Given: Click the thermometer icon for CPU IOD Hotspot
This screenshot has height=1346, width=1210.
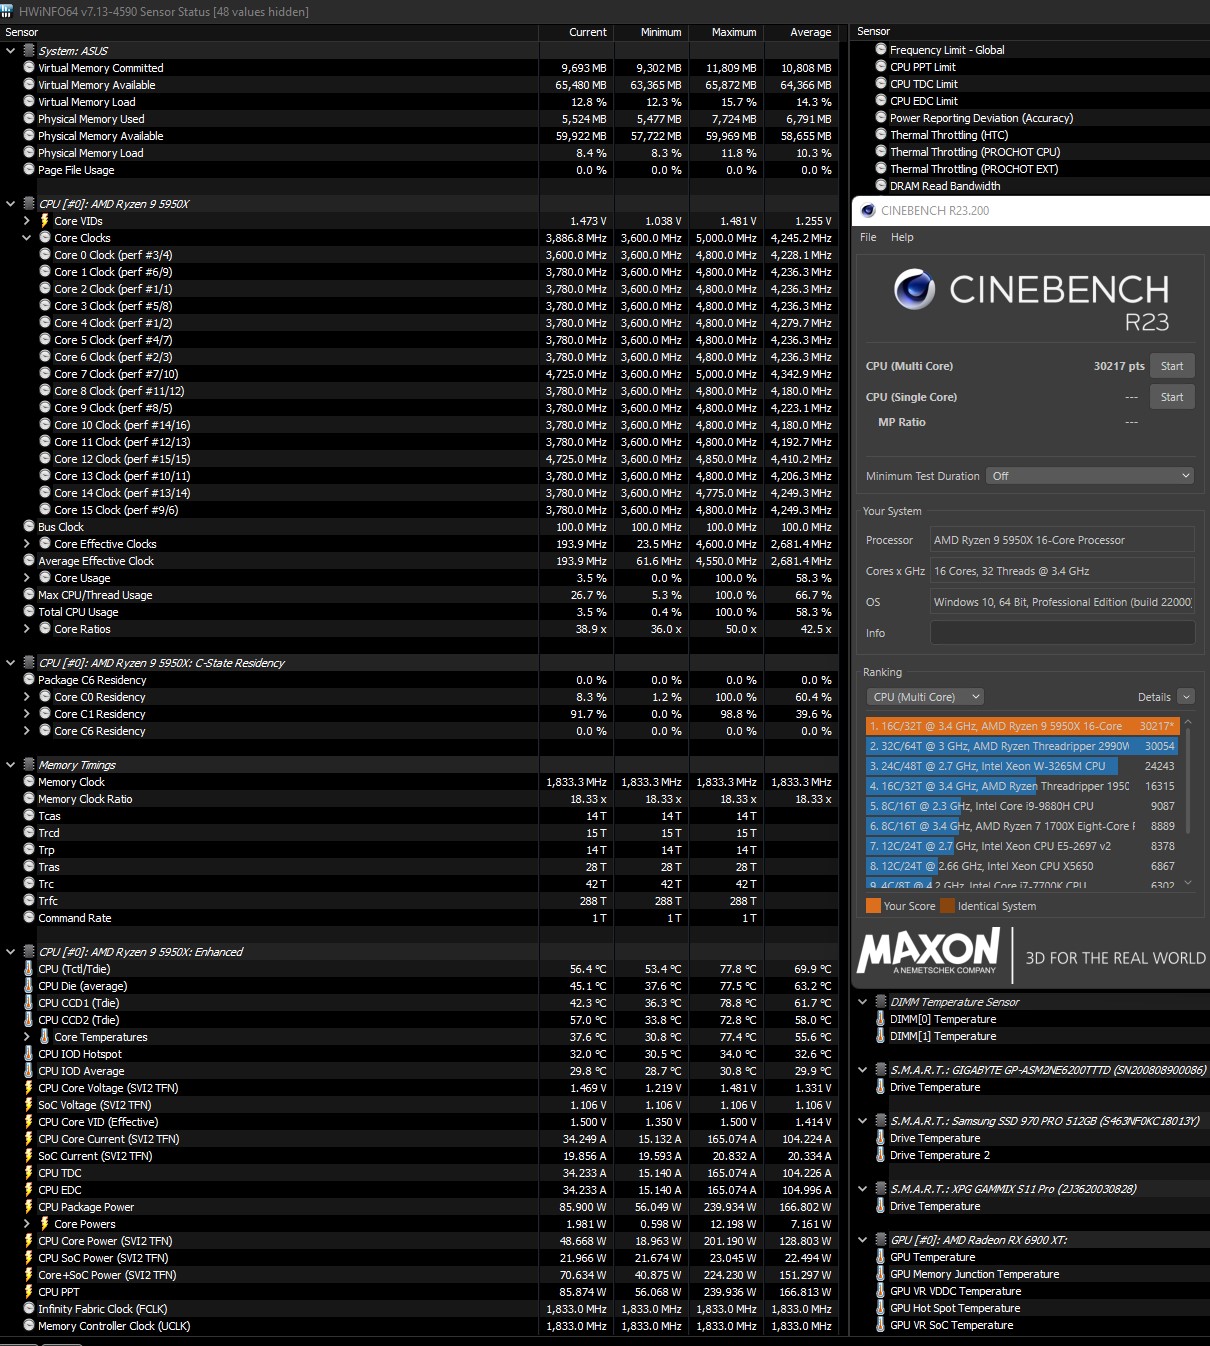Looking at the screenshot, I should (29, 1053).
